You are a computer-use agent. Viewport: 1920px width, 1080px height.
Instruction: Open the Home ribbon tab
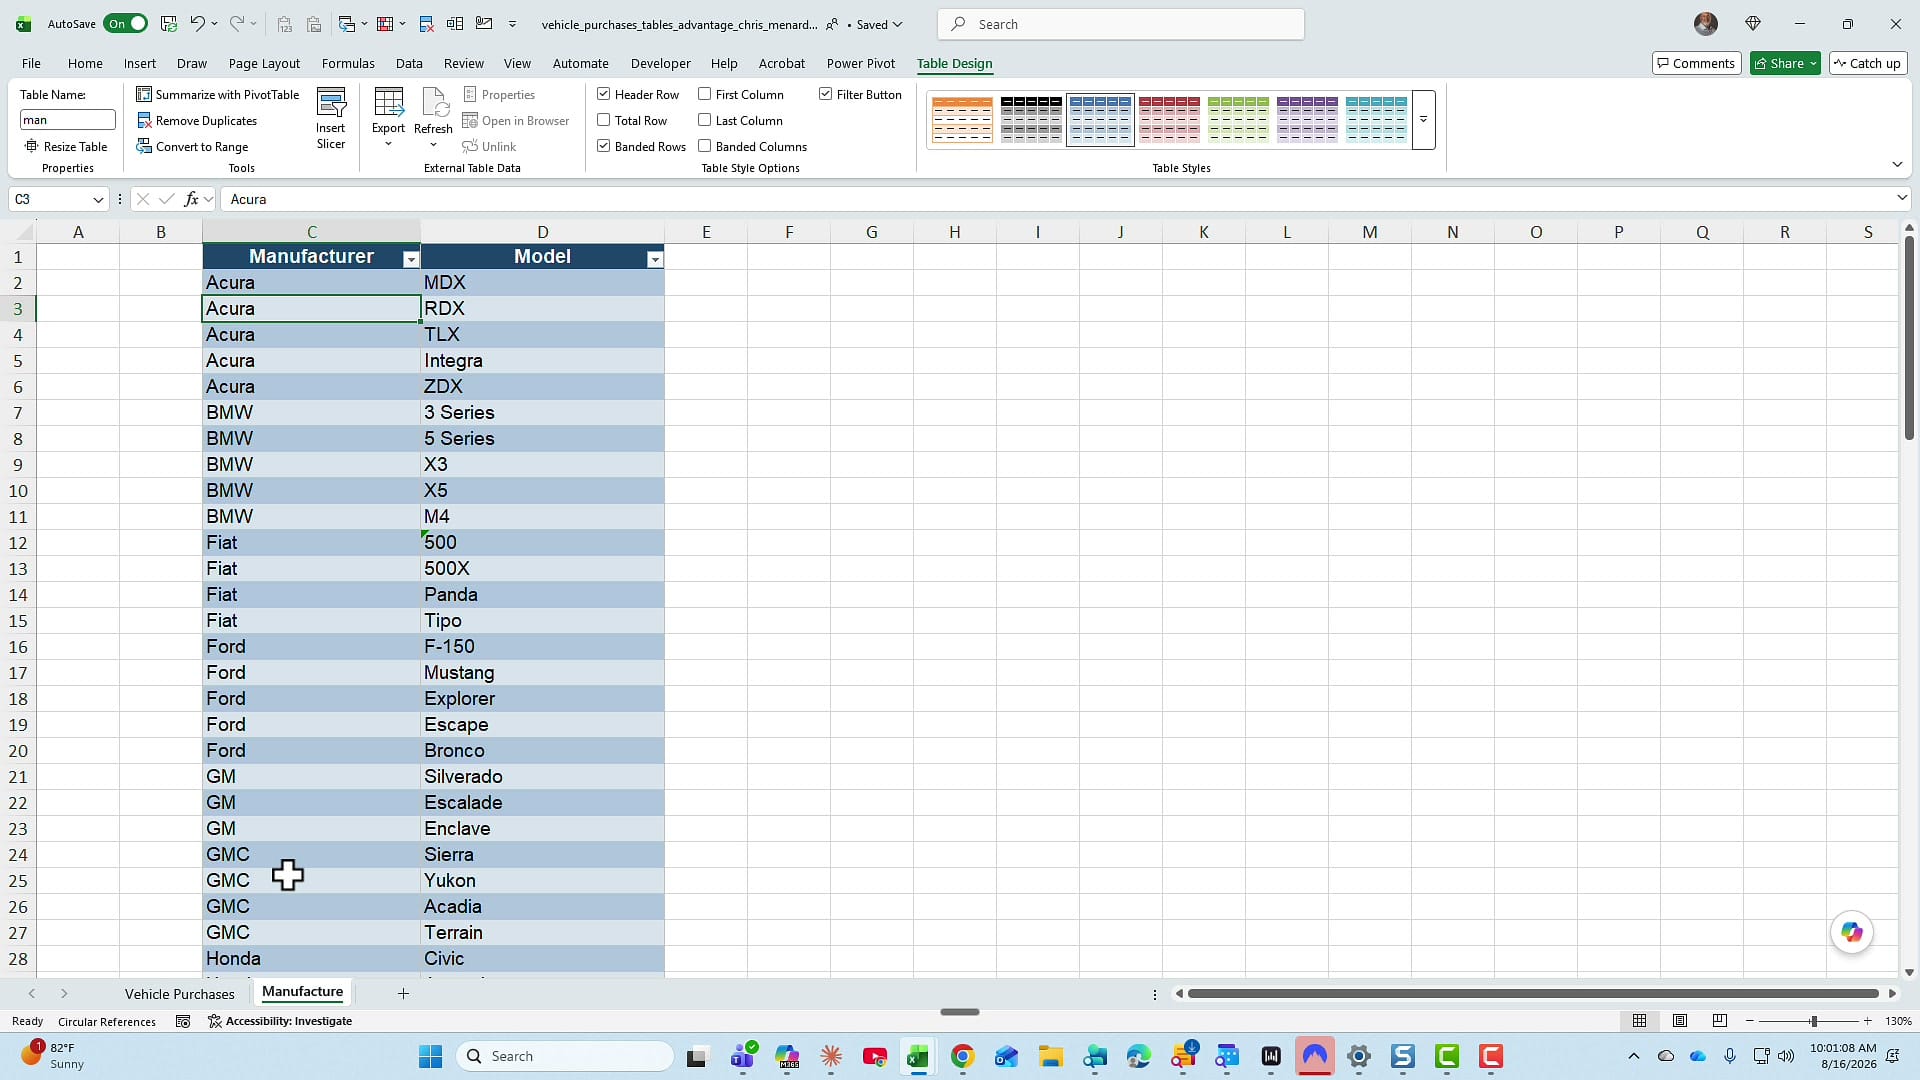85,63
